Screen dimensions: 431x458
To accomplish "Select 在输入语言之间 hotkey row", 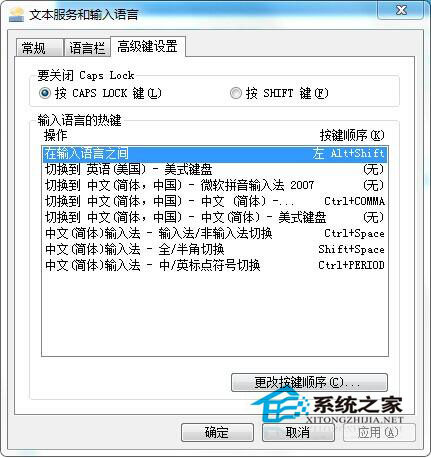I will 215,154.
